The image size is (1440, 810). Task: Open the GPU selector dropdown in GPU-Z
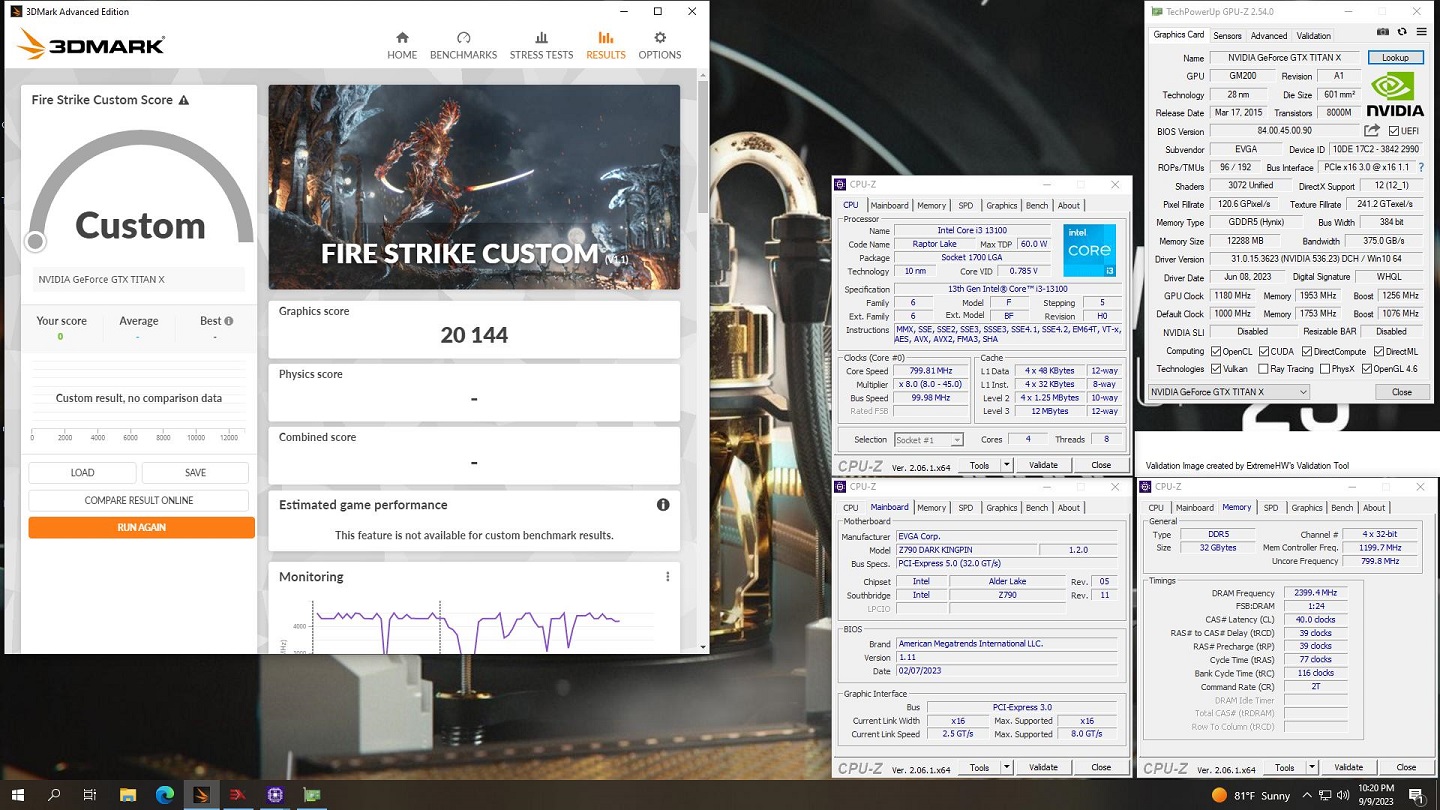(1229, 392)
